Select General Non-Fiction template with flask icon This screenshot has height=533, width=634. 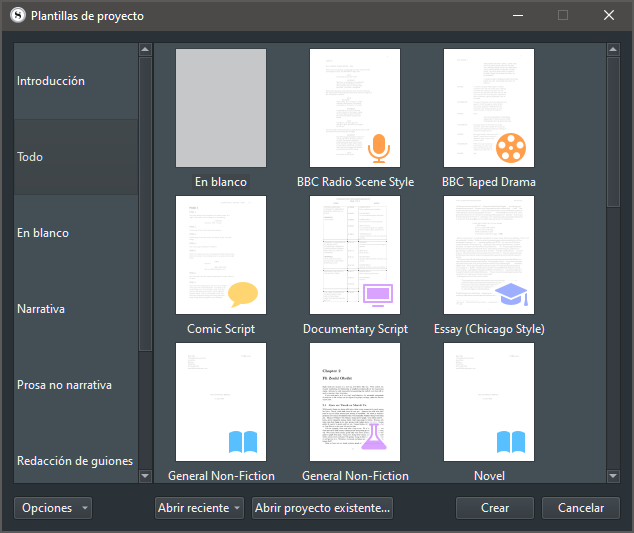[x=355, y=402]
